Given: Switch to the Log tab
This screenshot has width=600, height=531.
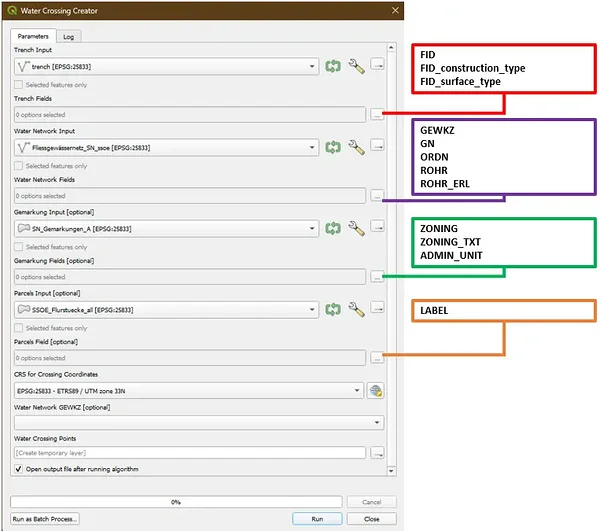Looking at the screenshot, I should [68, 37].
